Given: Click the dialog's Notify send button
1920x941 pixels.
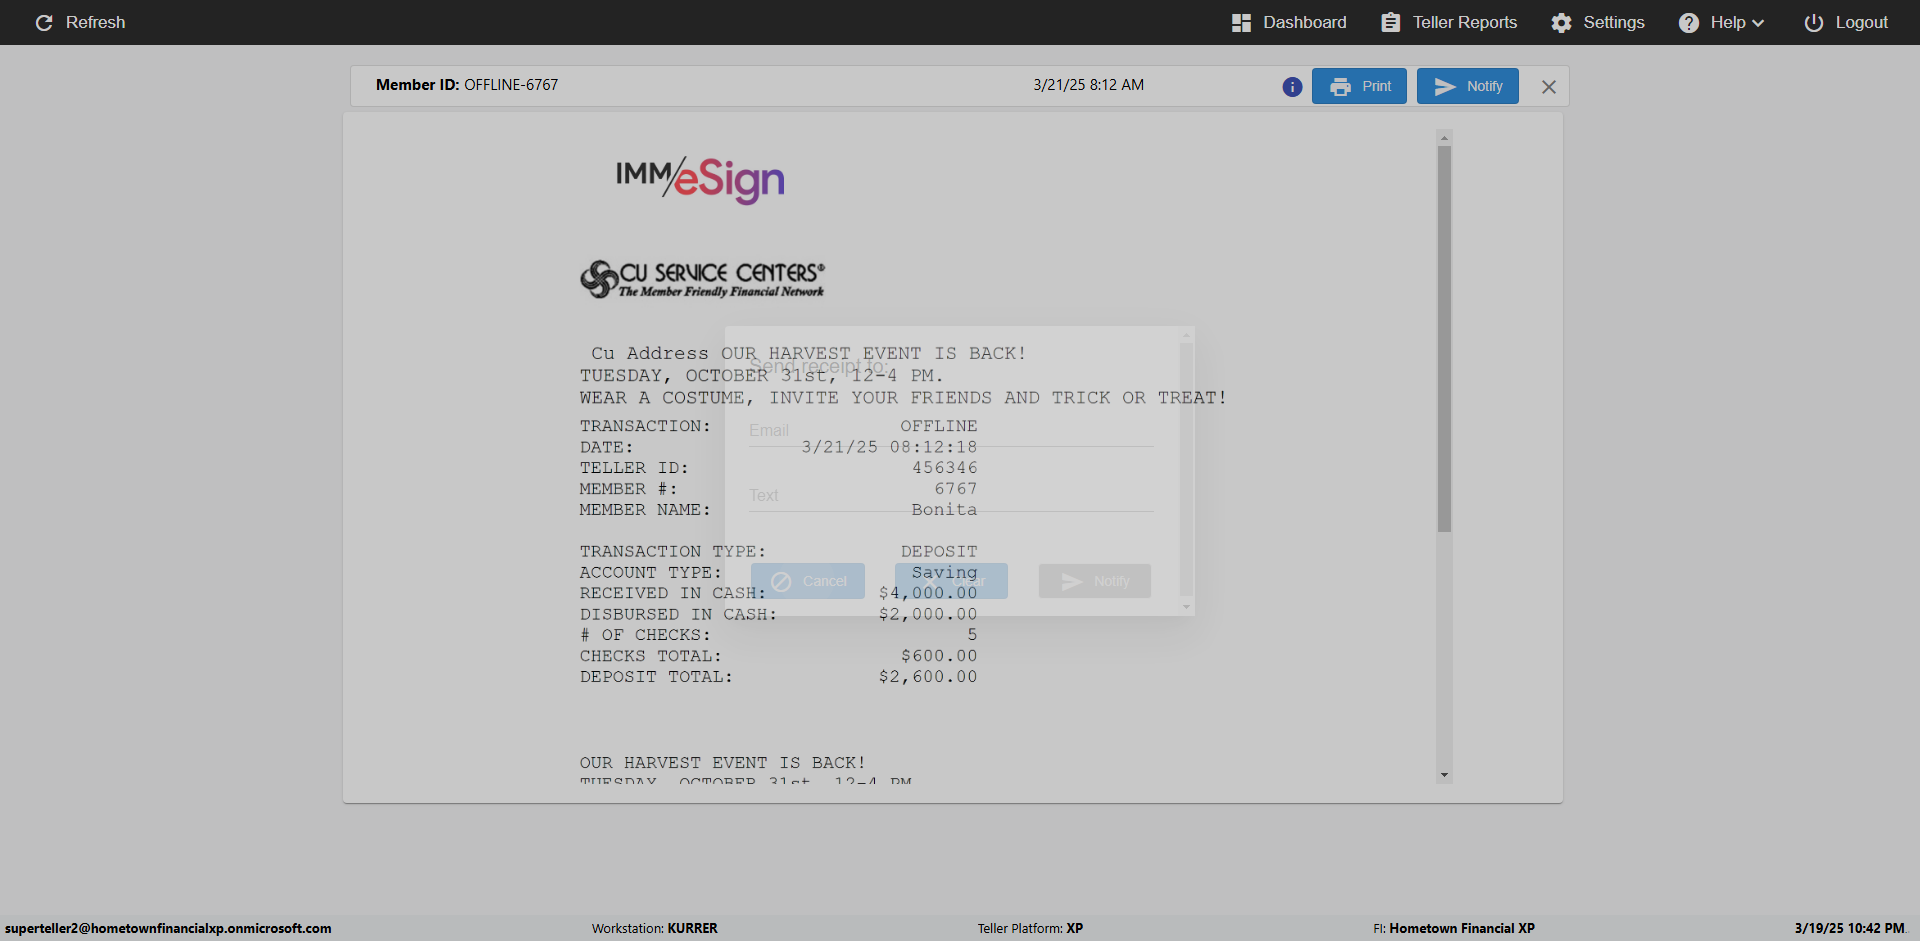Looking at the screenshot, I should [1095, 581].
